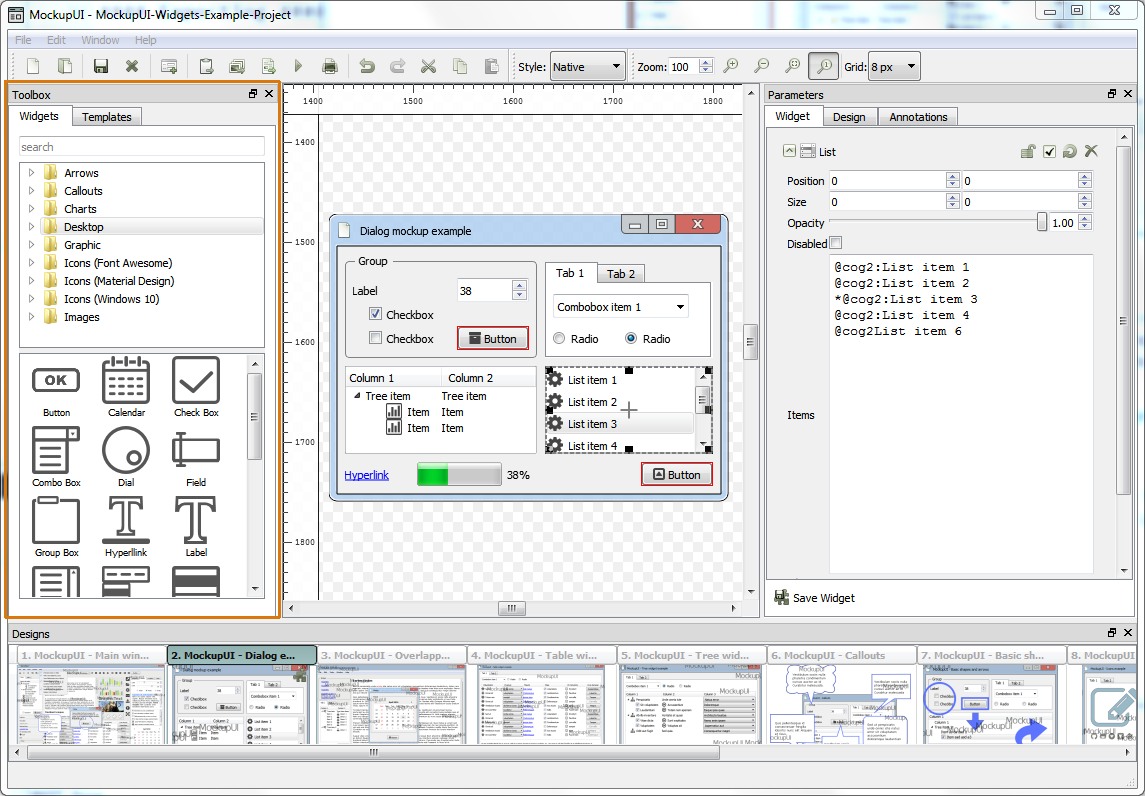Click Button next to the 38% progress bar
Screen dimensions: 1145x796
[x=676, y=475]
